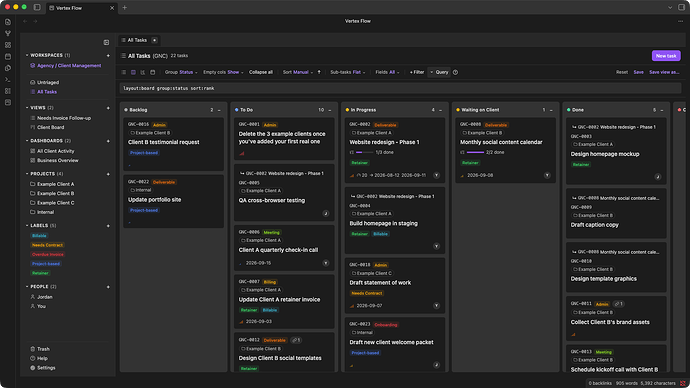This screenshot has height=388, width=690.
Task: Add a label with the Labels plus icon
Action: pos(108,226)
